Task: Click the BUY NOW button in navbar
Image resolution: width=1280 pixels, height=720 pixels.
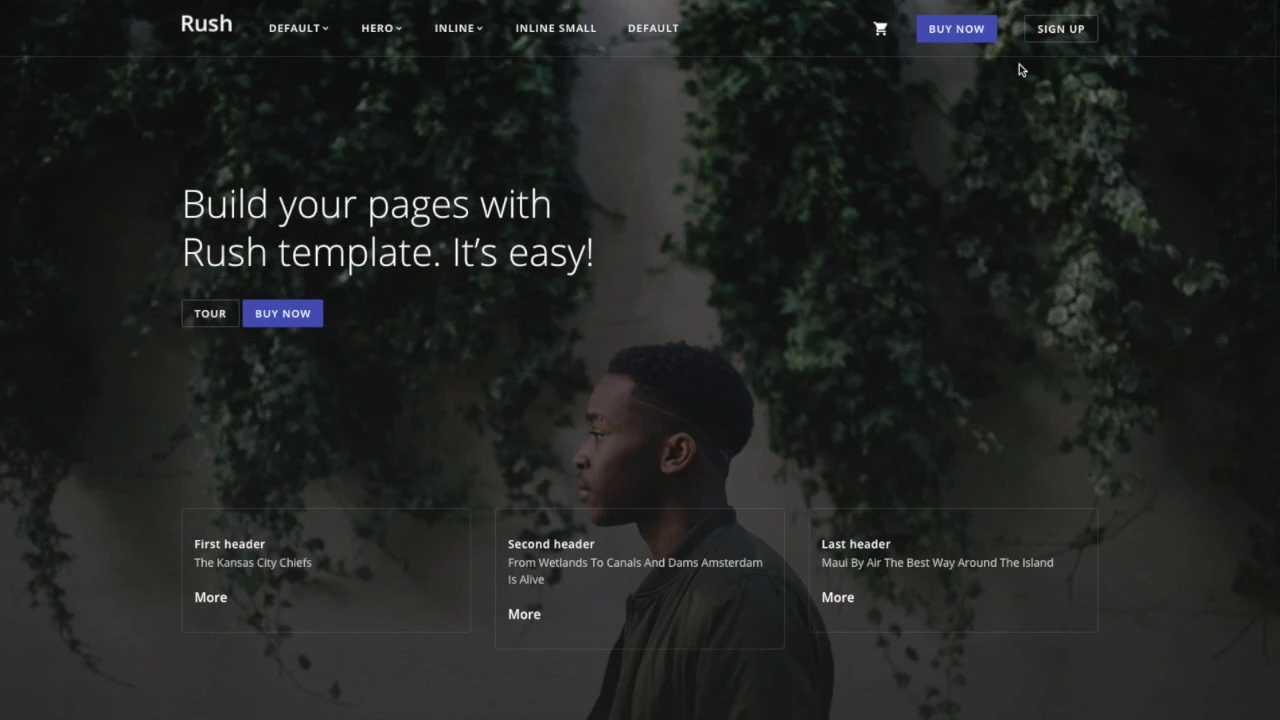Action: 956,29
